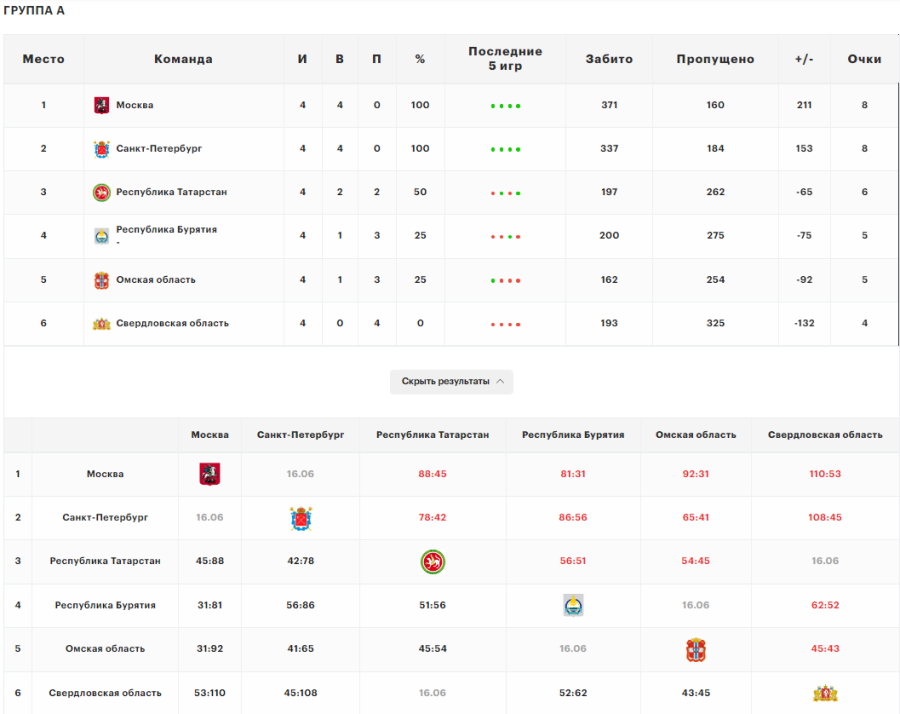Click Moscow's last-five-games green dots
Image resolution: width=900 pixels, height=714 pixels.
[x=505, y=106]
